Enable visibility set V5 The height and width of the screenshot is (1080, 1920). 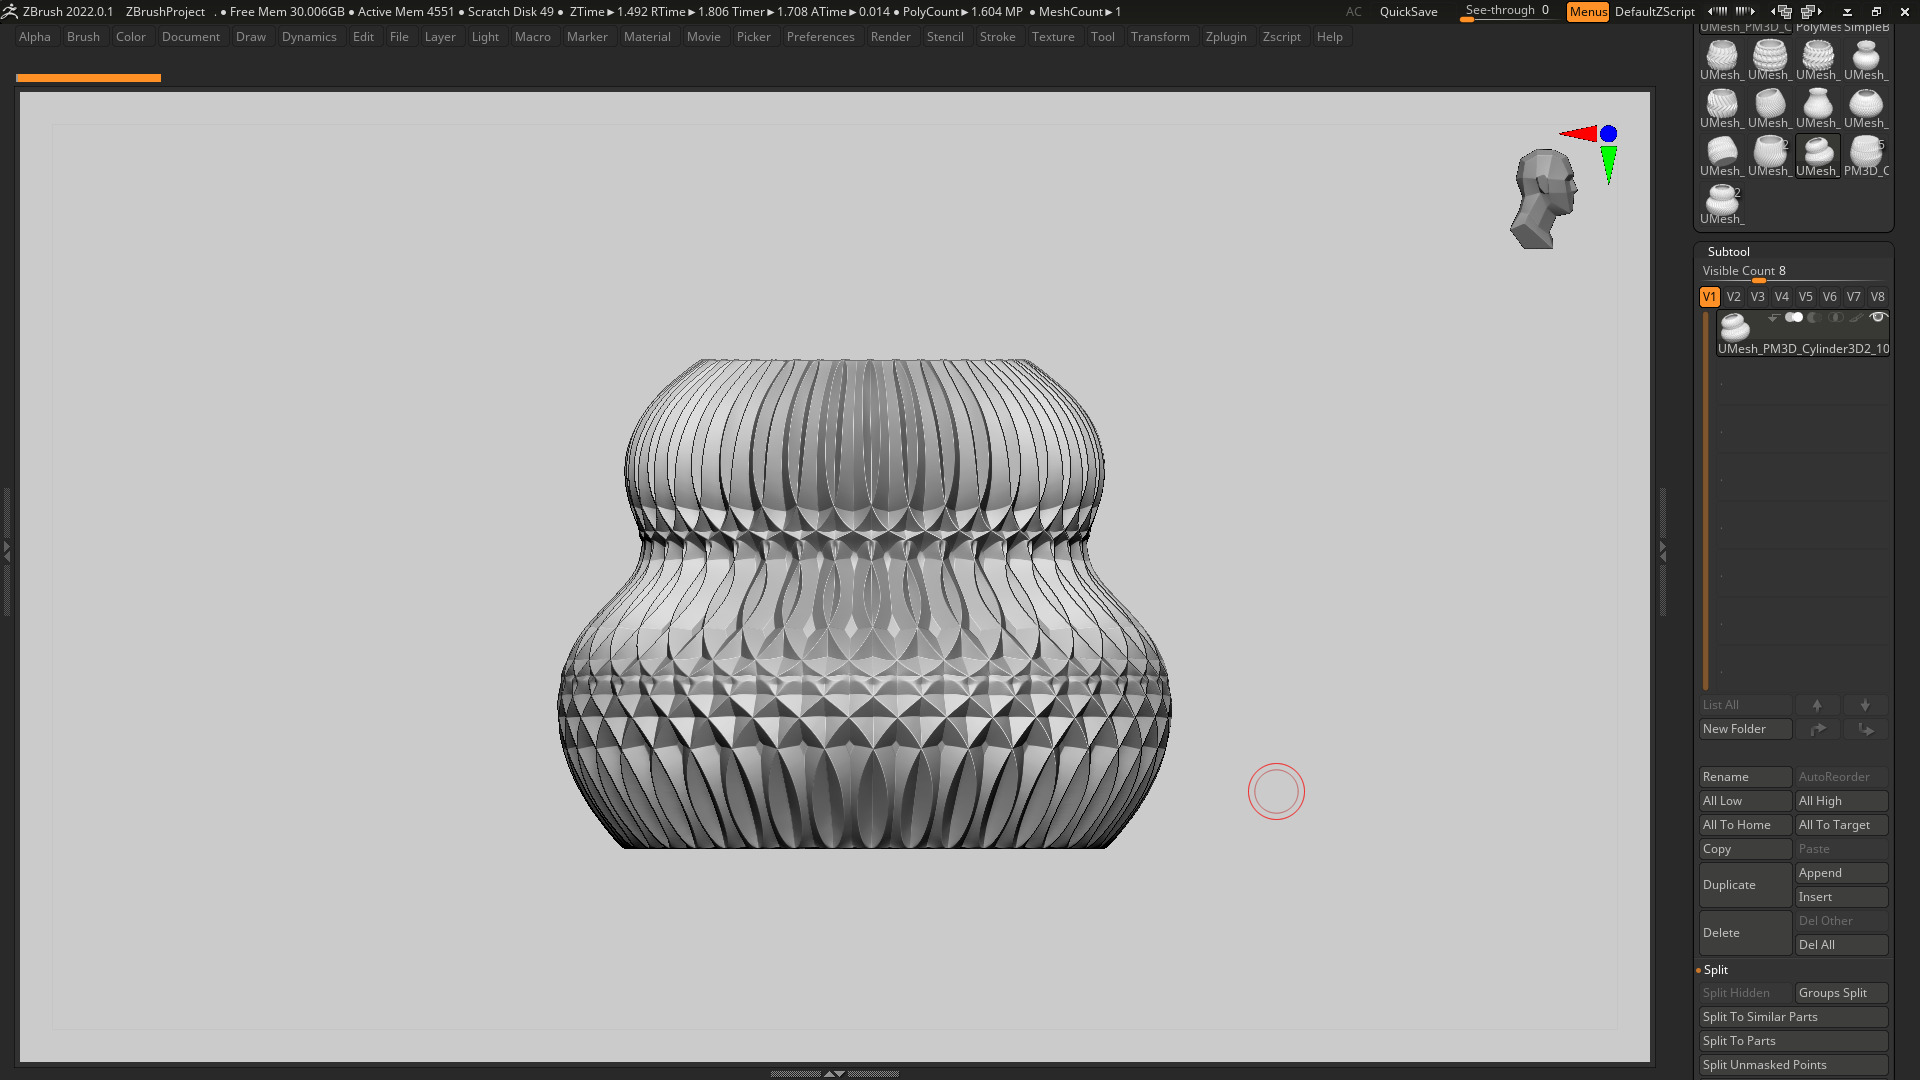click(1805, 297)
